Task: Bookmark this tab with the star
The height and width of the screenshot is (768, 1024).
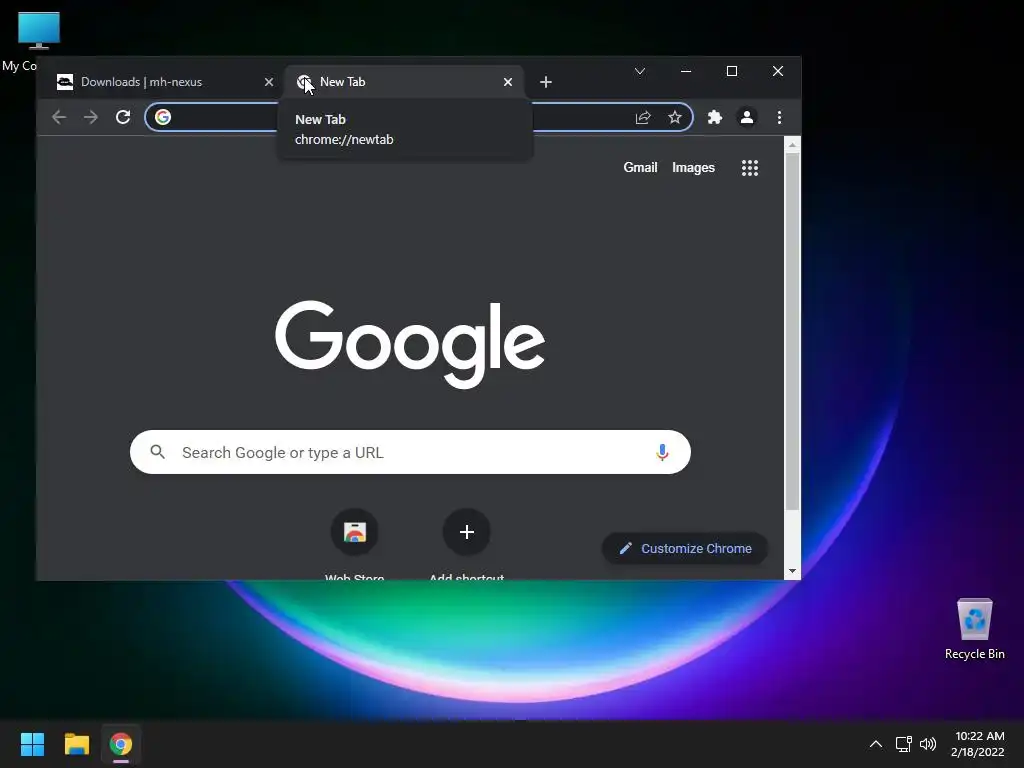Action: pyautogui.click(x=675, y=117)
